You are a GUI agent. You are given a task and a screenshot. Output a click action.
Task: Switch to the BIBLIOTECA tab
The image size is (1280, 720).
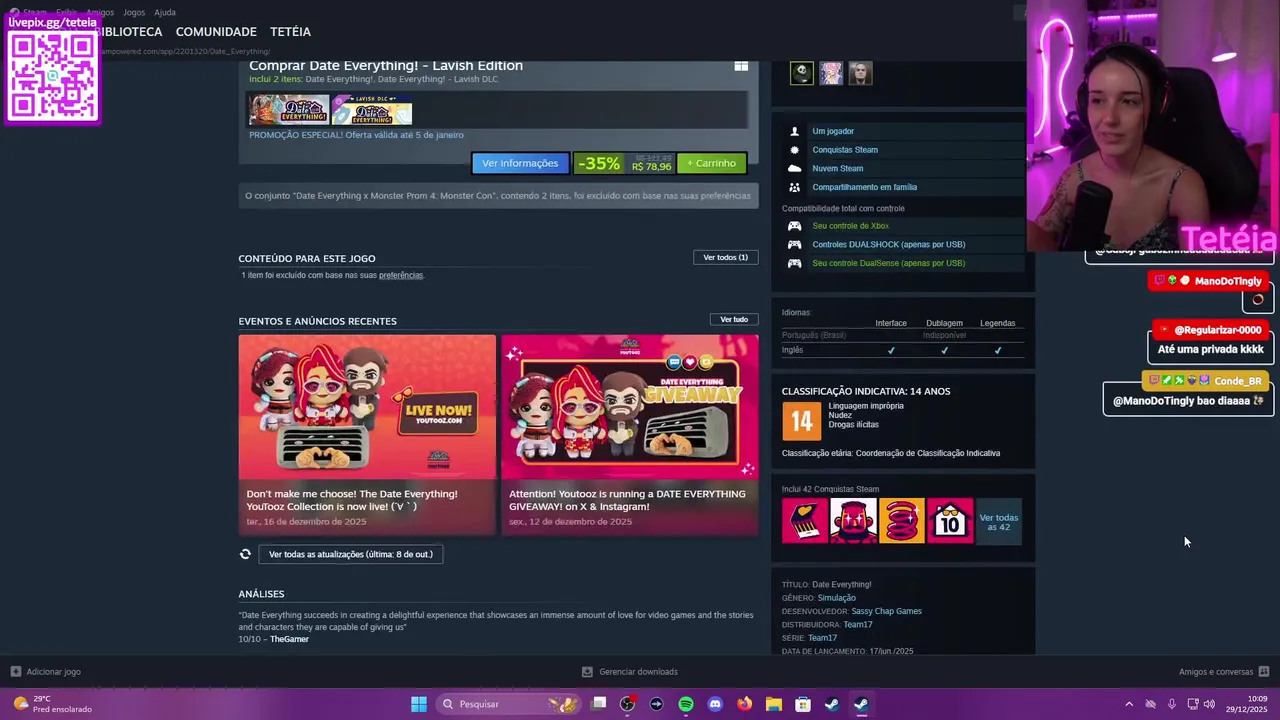coord(130,32)
